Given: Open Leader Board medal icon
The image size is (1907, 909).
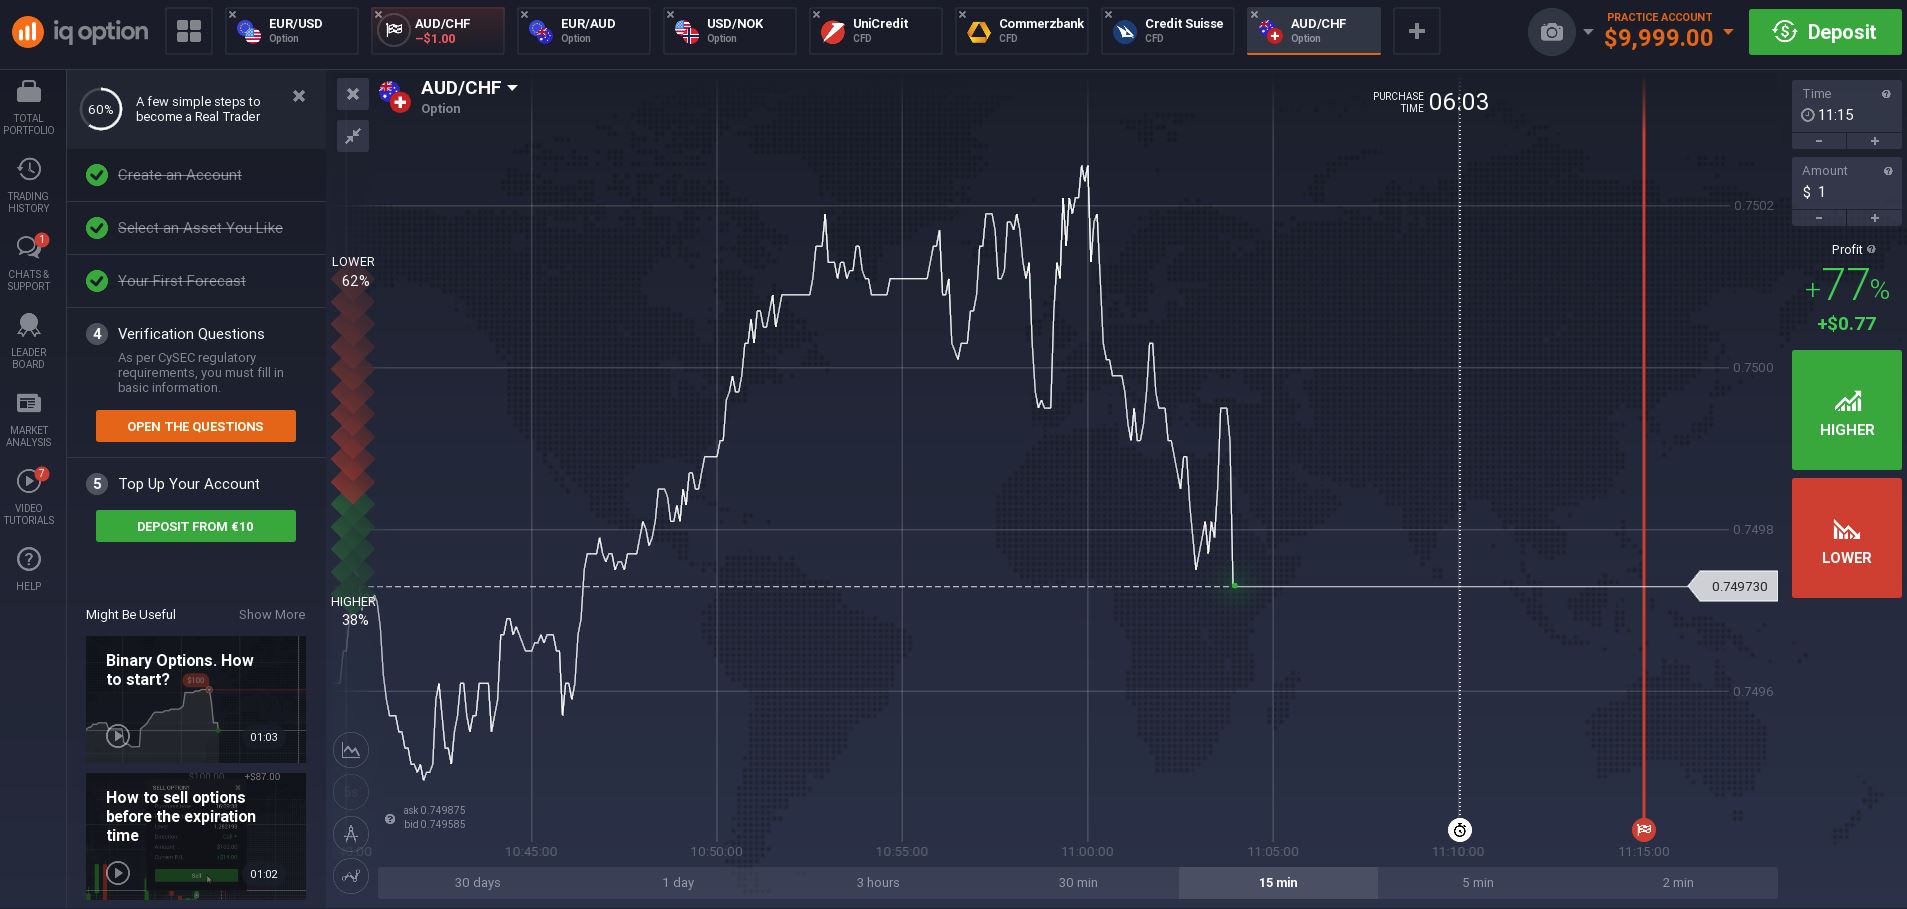Looking at the screenshot, I should coord(29,325).
